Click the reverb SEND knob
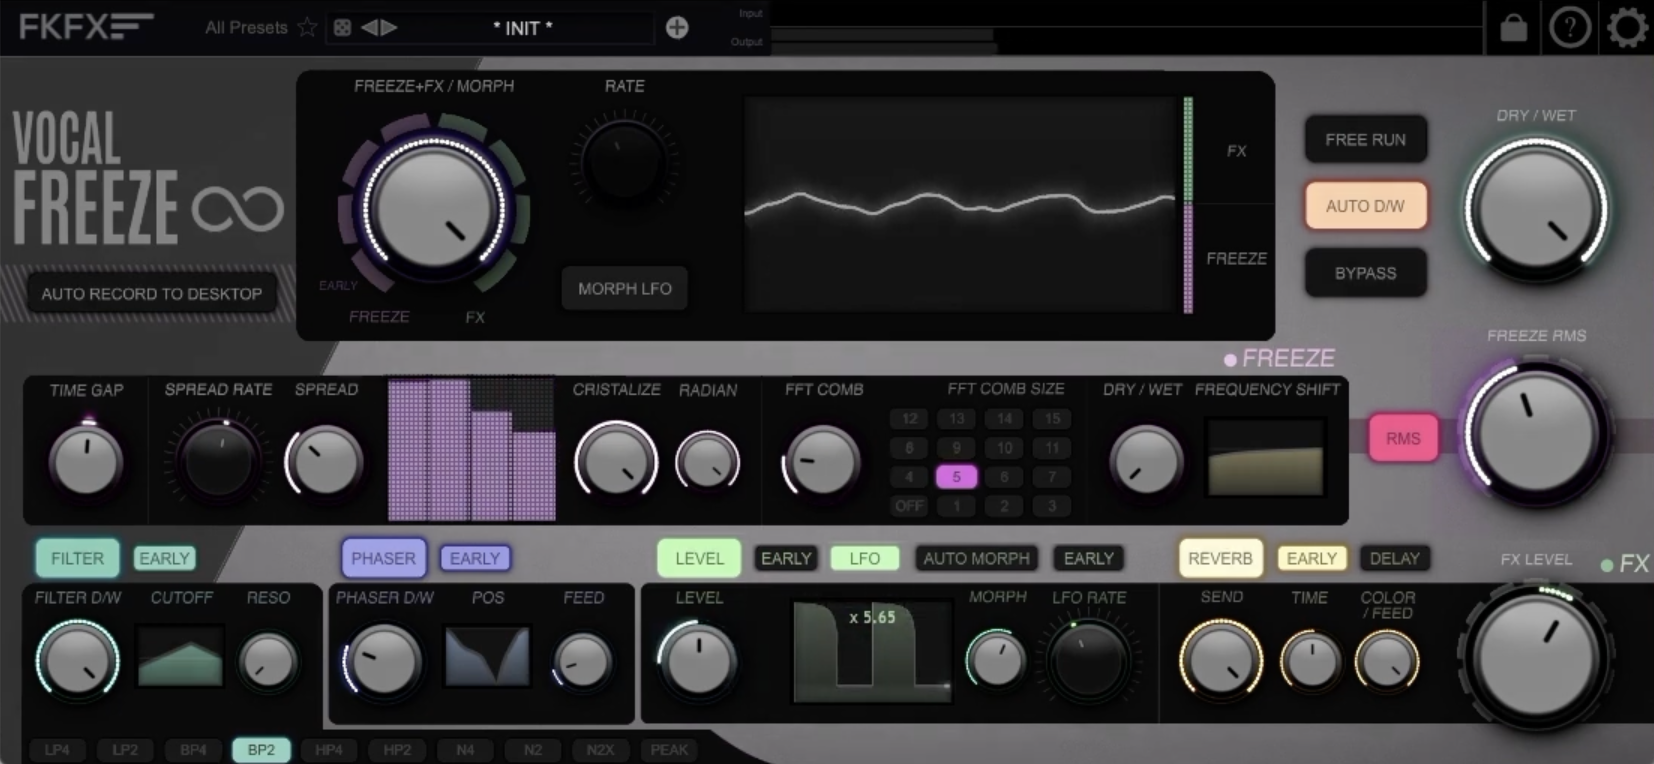This screenshot has height=764, width=1654. click(1221, 660)
